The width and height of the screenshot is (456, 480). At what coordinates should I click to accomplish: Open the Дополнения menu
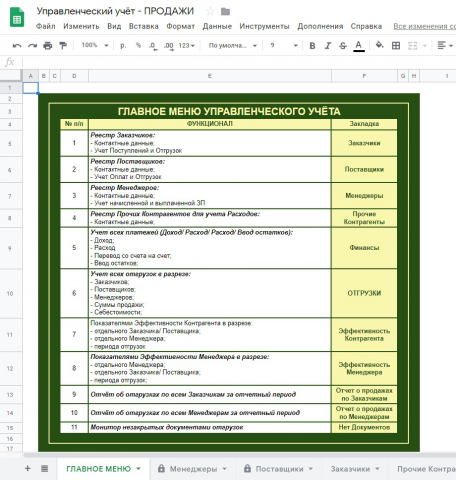pyautogui.click(x=320, y=26)
